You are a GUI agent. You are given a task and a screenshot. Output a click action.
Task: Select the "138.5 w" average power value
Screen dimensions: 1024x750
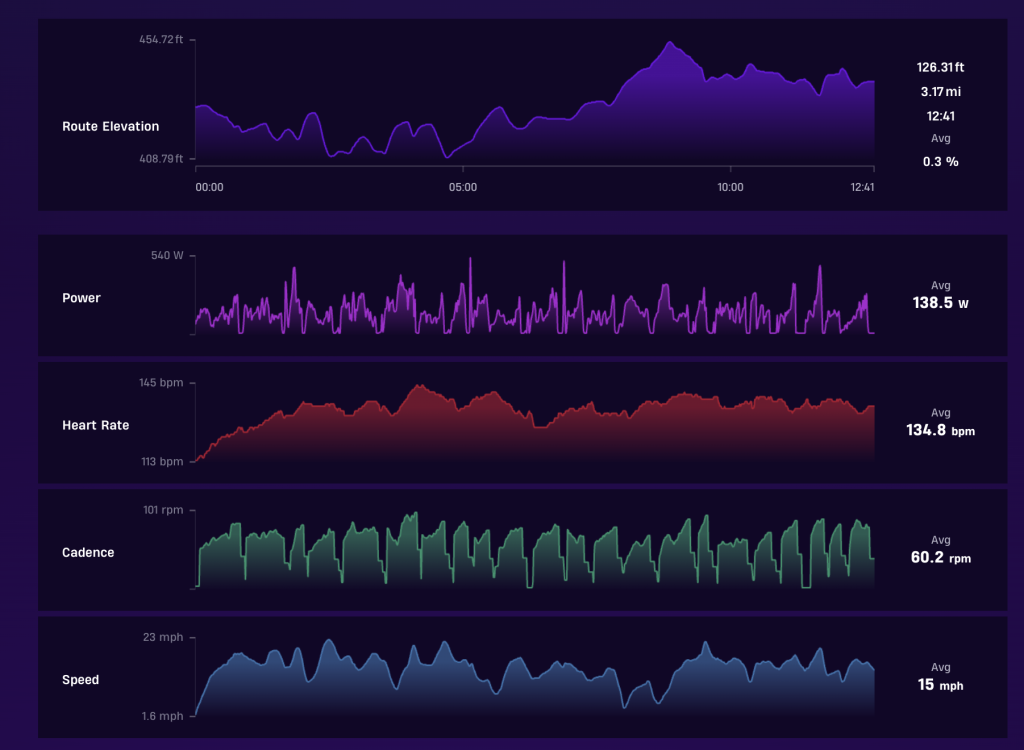pyautogui.click(x=940, y=303)
